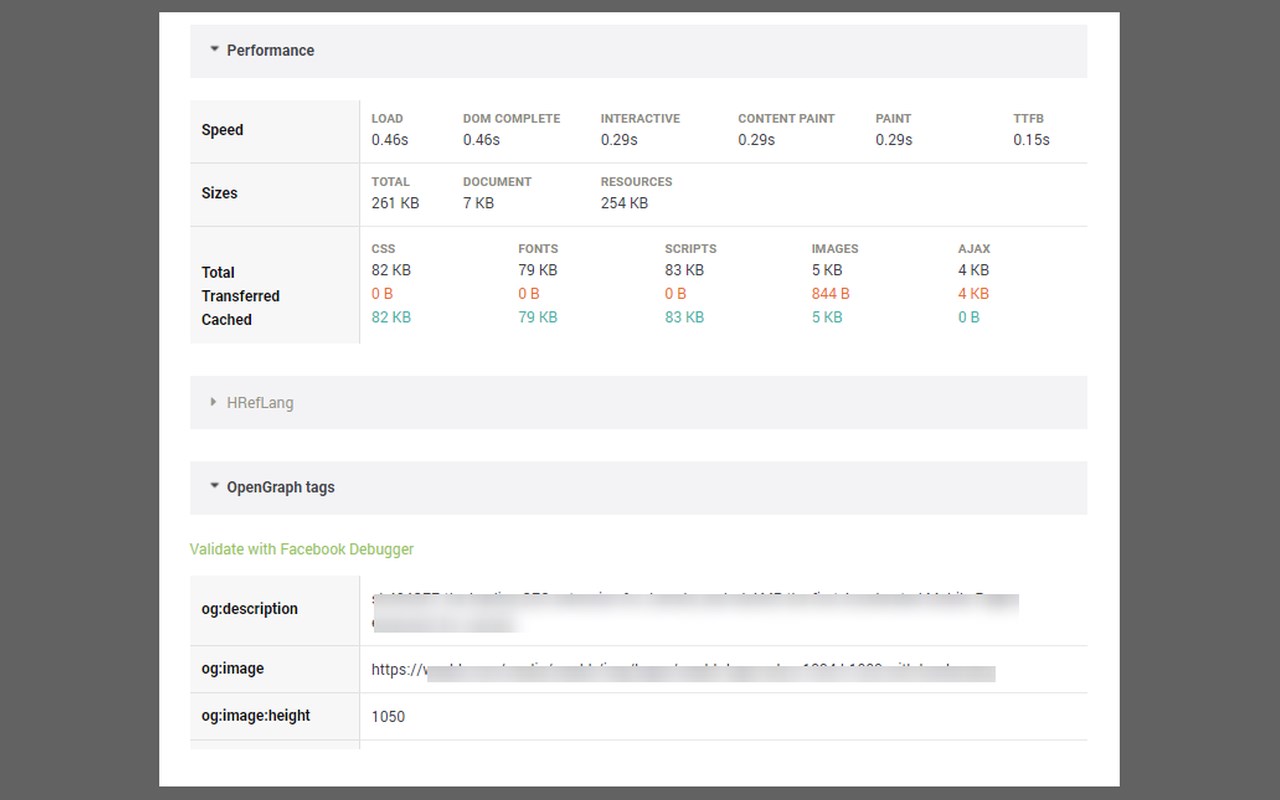Open Validate with Facebook Debugger link
This screenshot has height=800, width=1280.
(301, 549)
